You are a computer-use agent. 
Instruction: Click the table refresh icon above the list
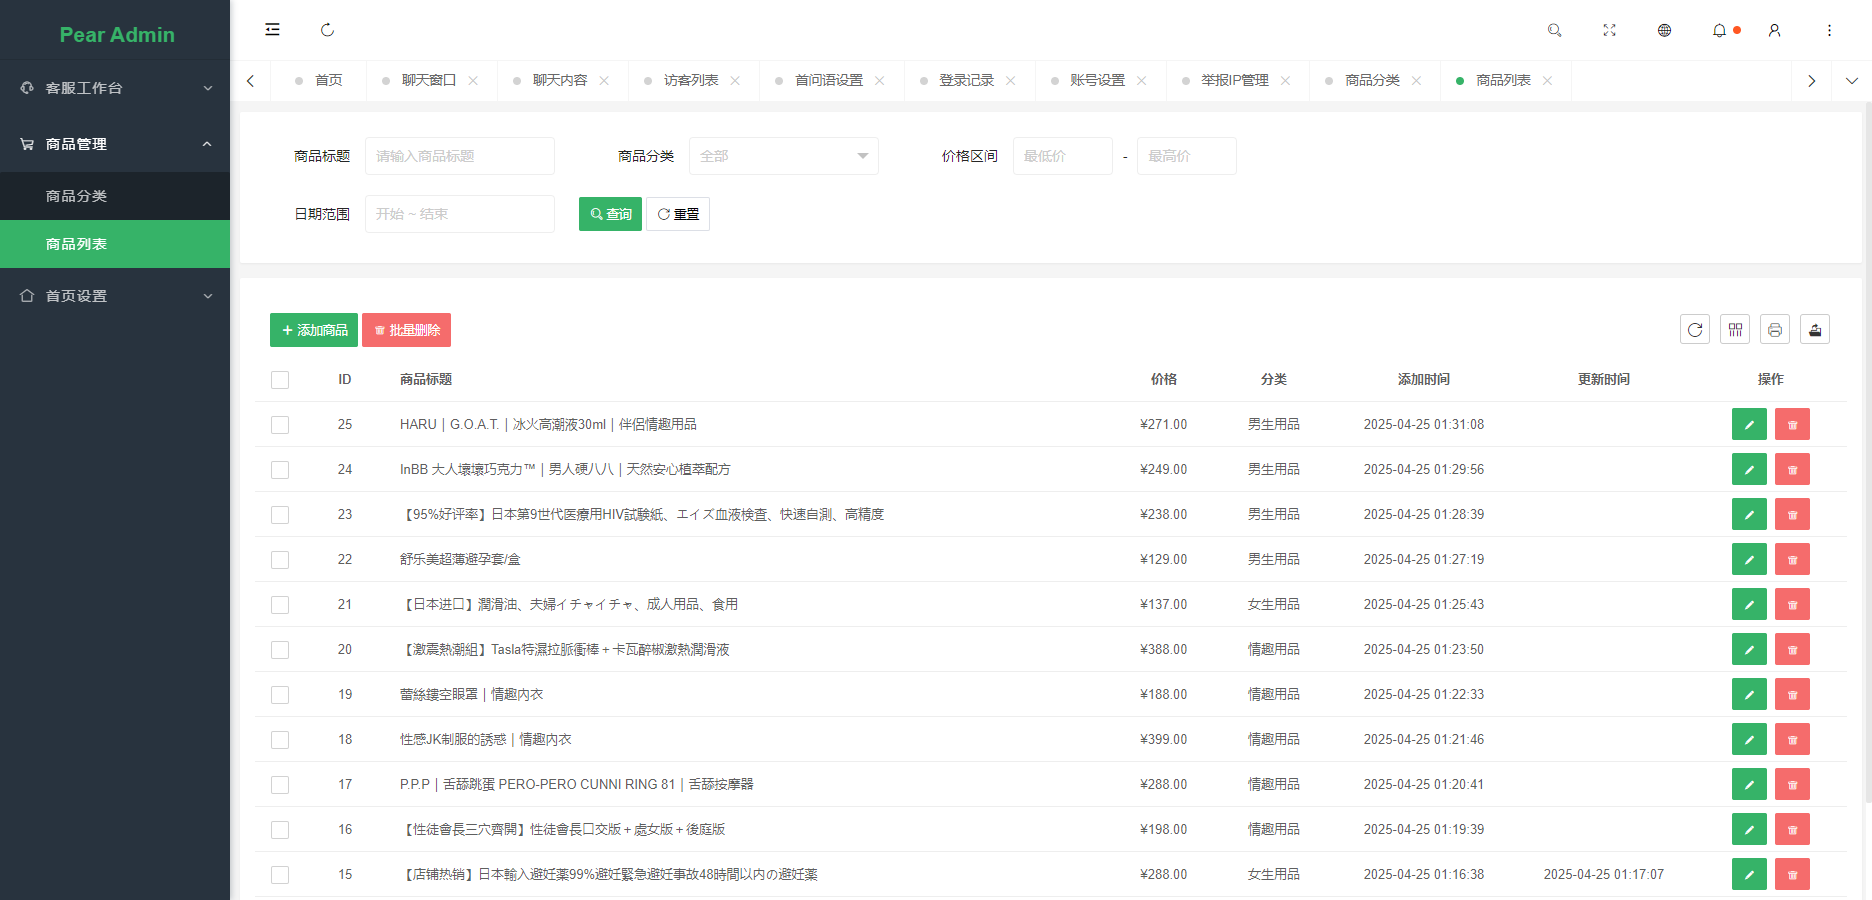coord(1695,329)
